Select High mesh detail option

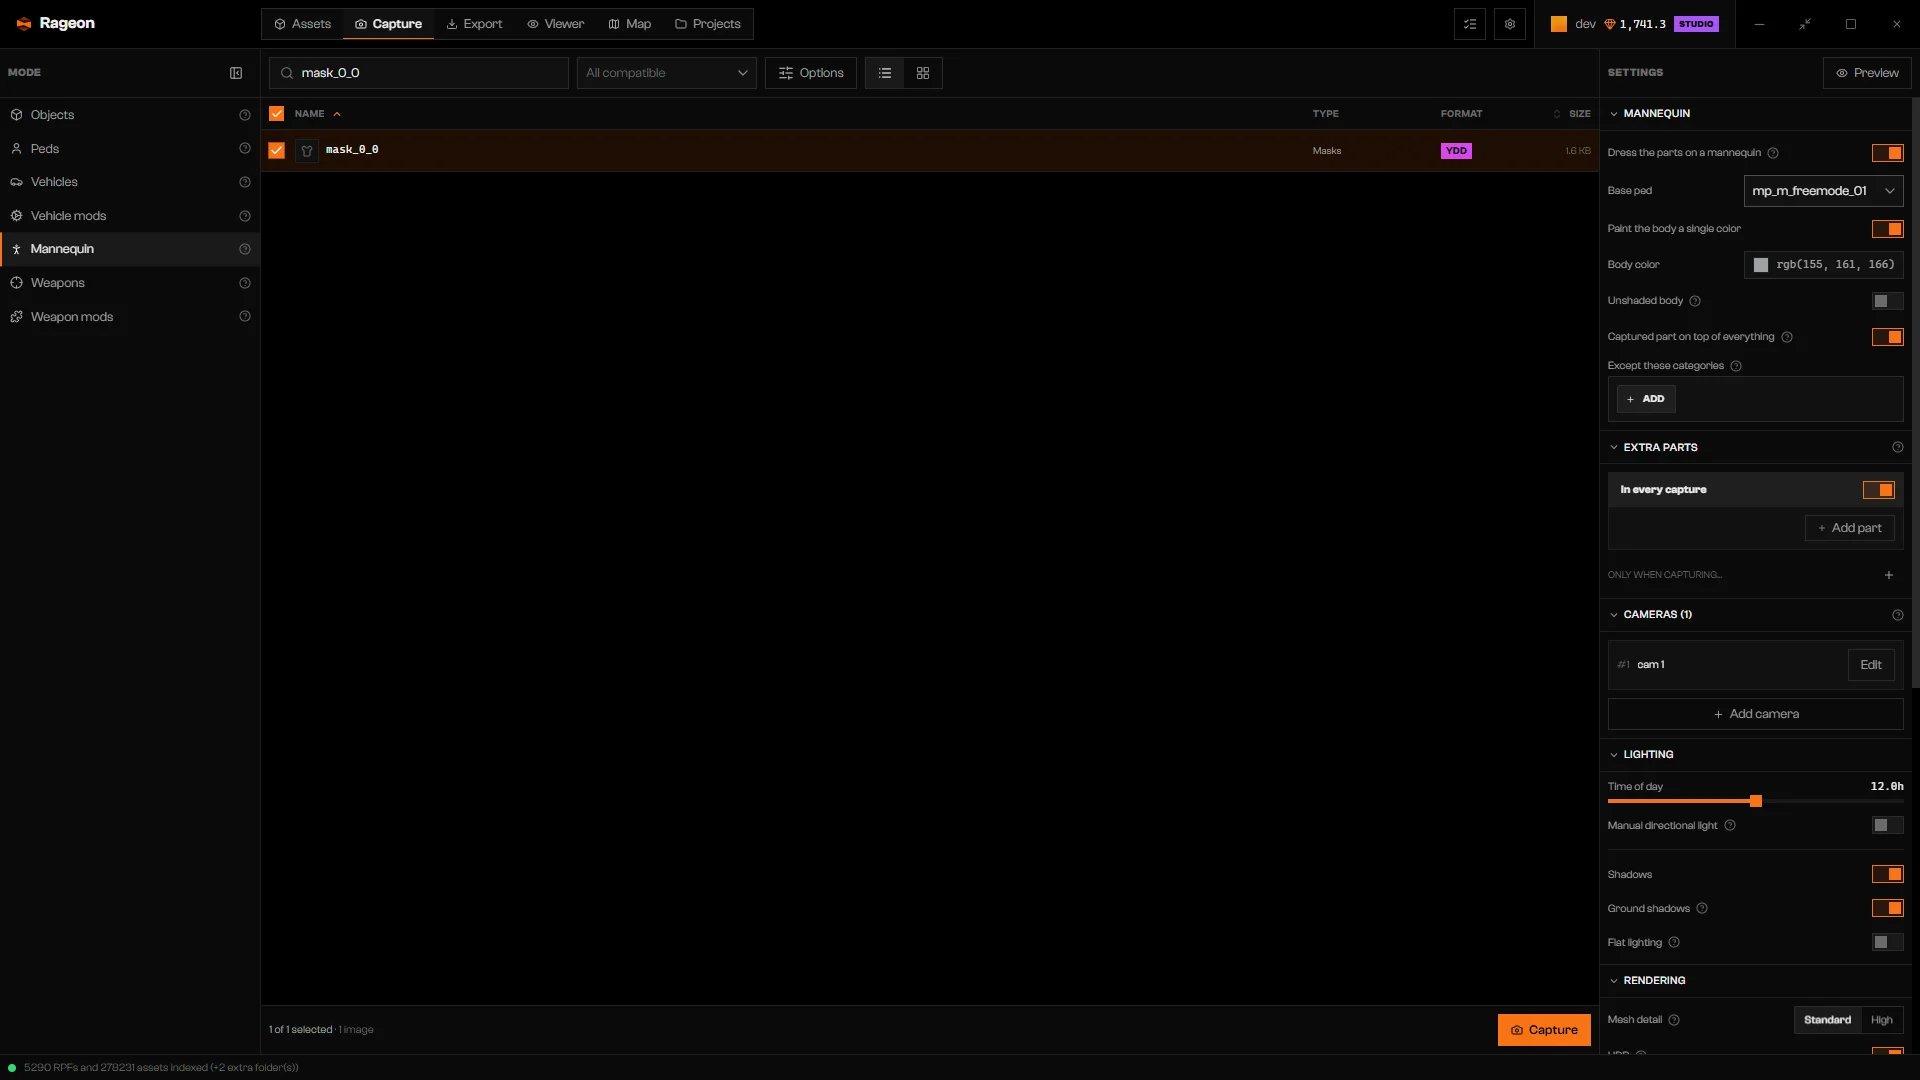tap(1881, 1020)
